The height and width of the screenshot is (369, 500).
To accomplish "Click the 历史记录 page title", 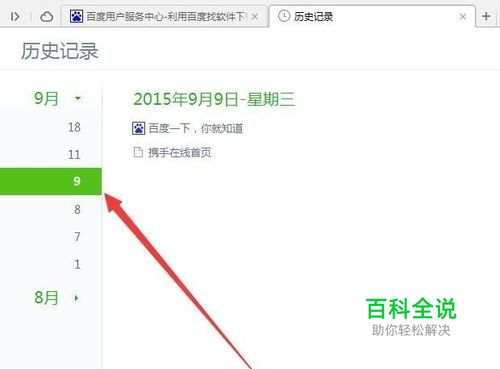I will pos(60,51).
